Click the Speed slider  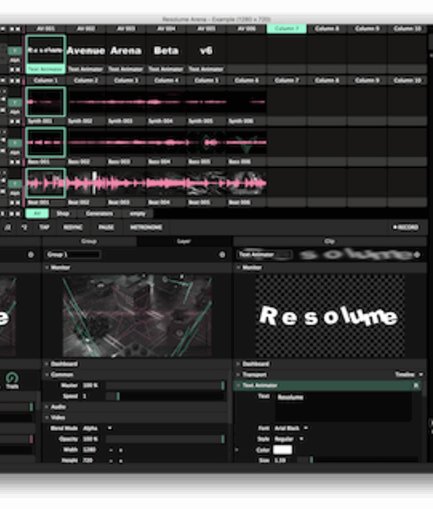165,396
